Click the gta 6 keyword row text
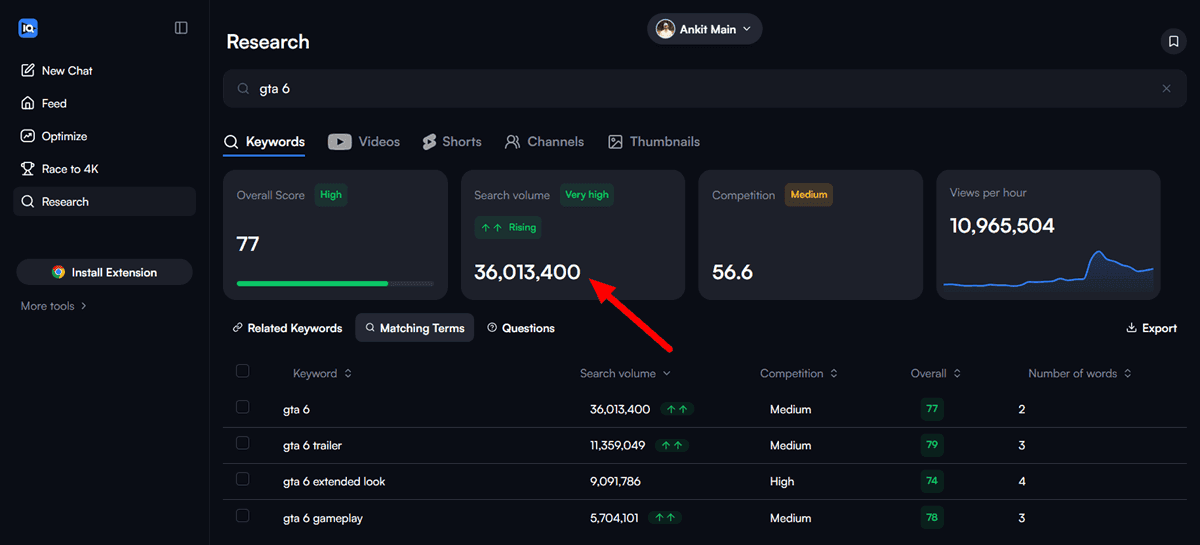This screenshot has width=1200, height=545. tap(296, 410)
